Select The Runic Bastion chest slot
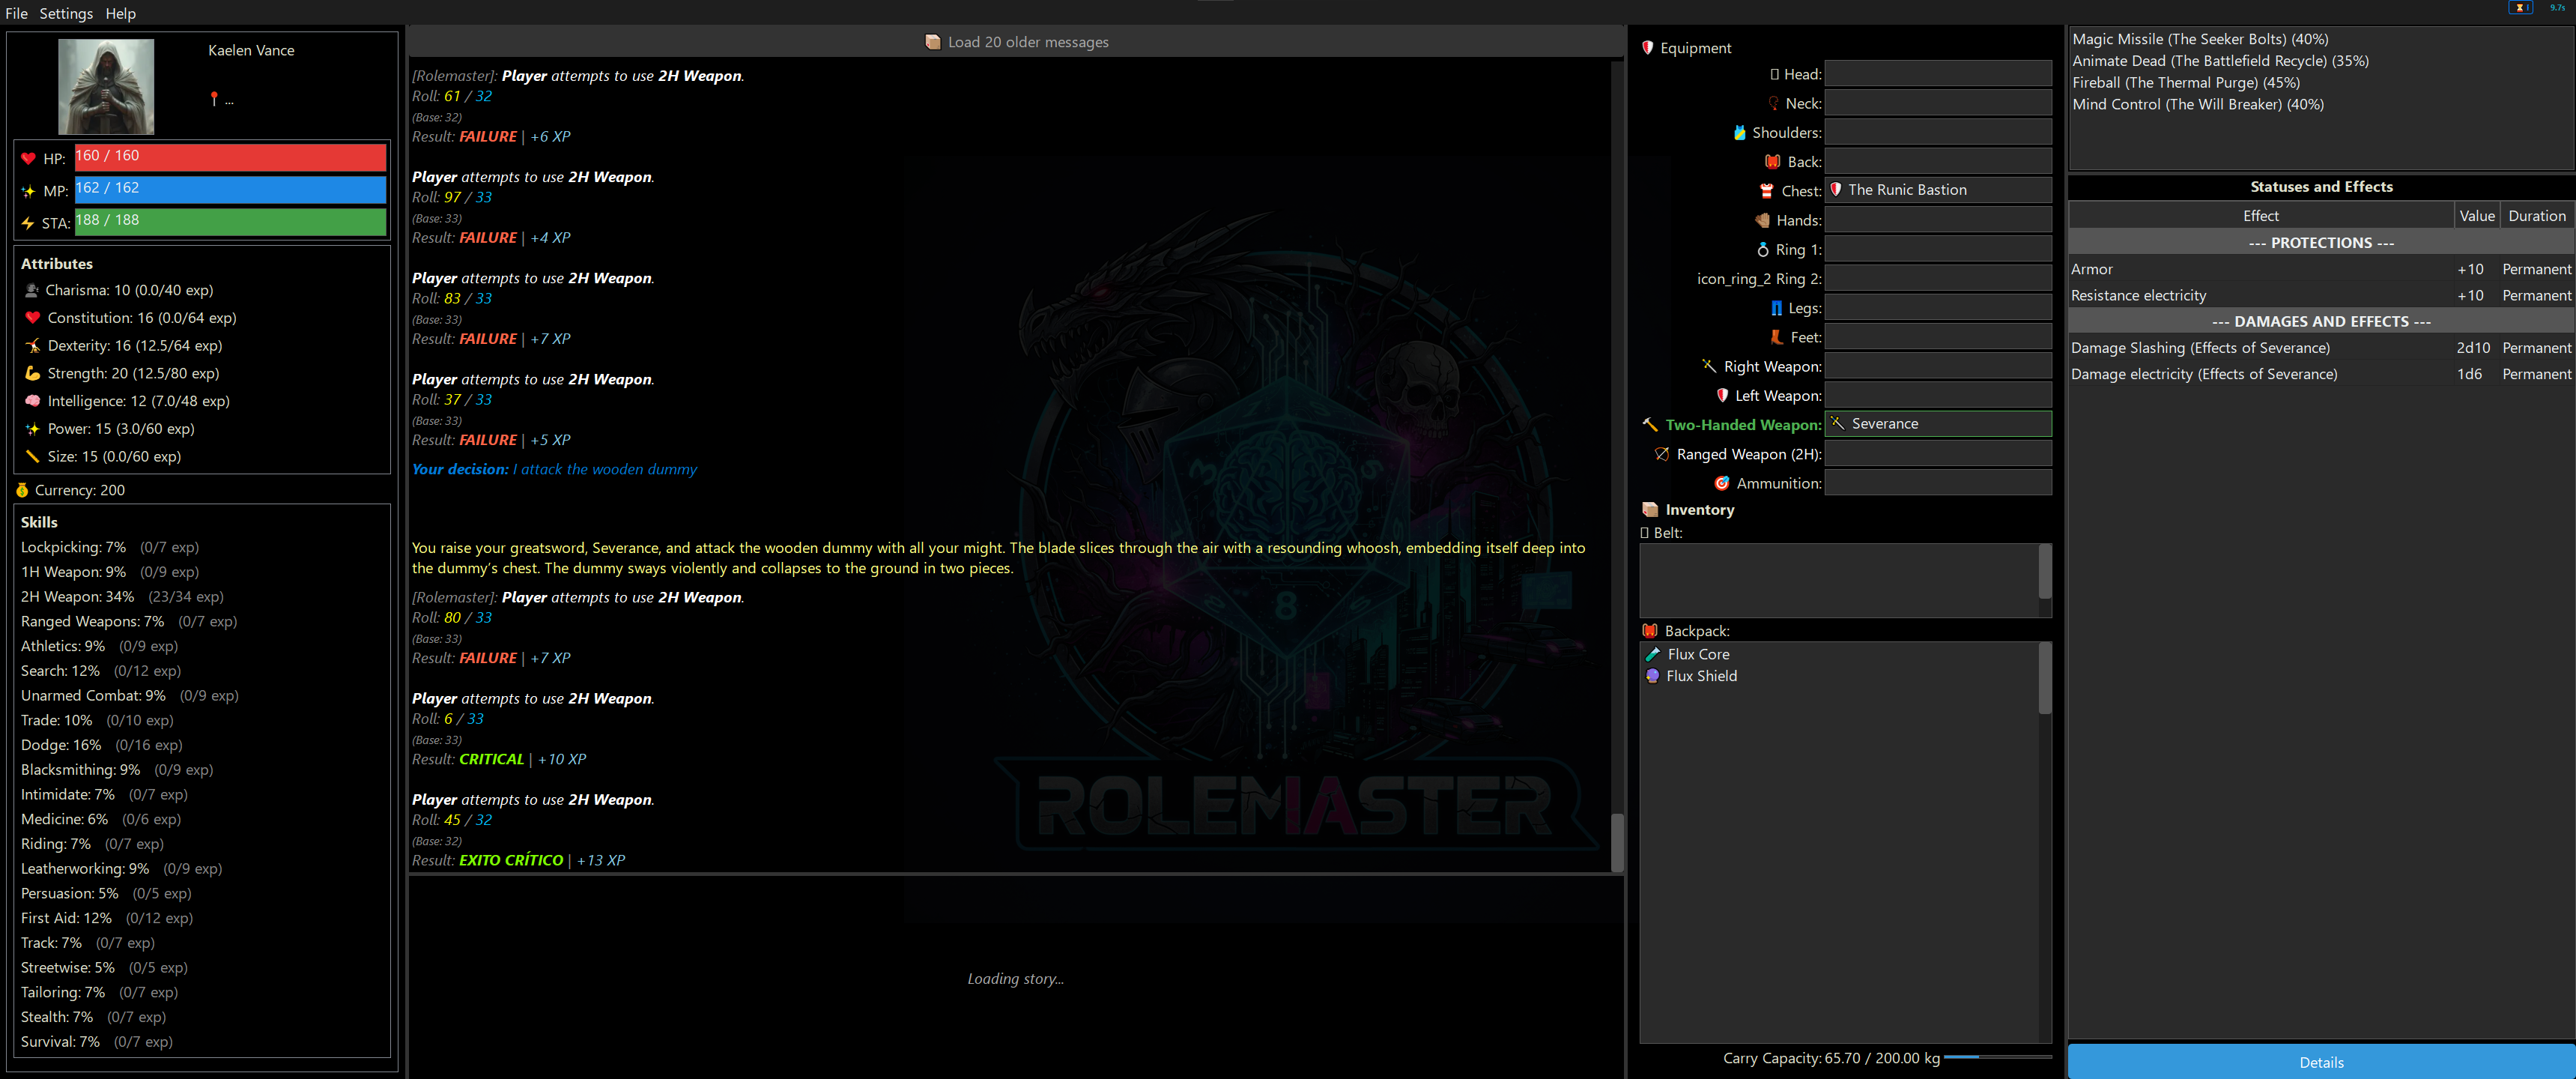Viewport: 2576px width, 1079px height. [1938, 190]
